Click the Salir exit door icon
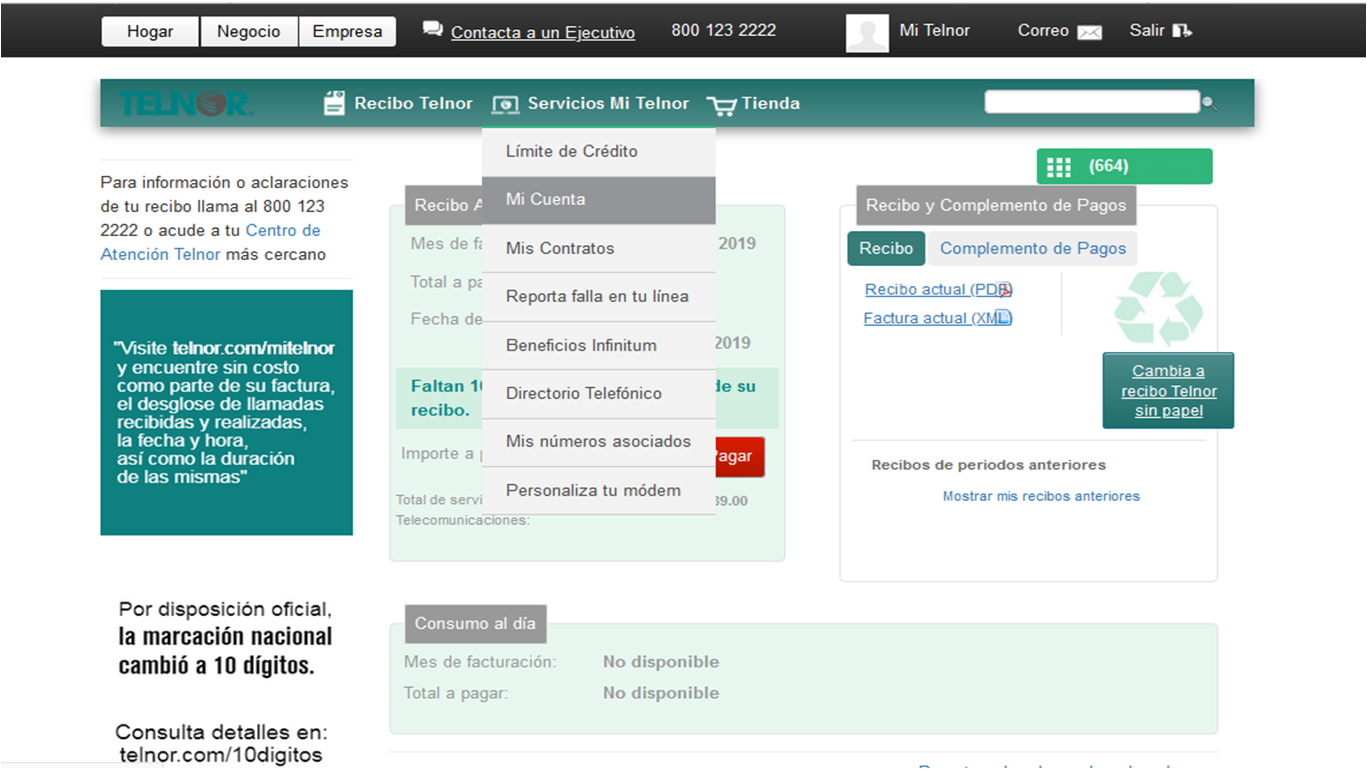The image size is (1367, 769). tap(1182, 31)
